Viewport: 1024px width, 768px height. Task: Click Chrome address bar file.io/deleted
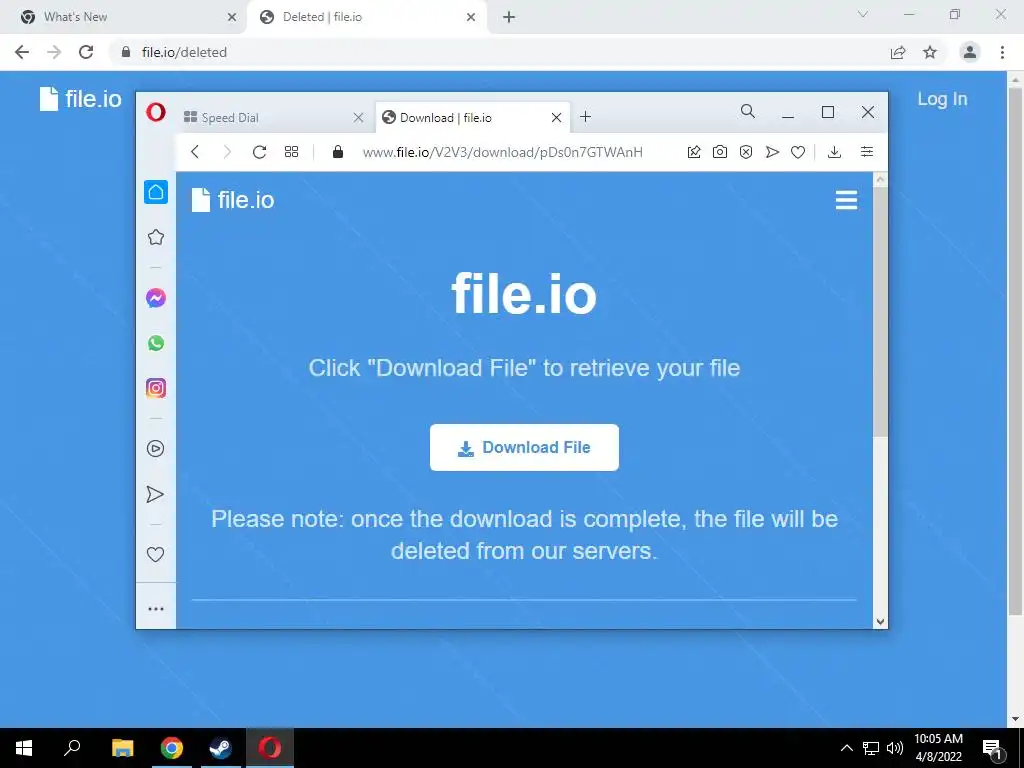tap(184, 52)
